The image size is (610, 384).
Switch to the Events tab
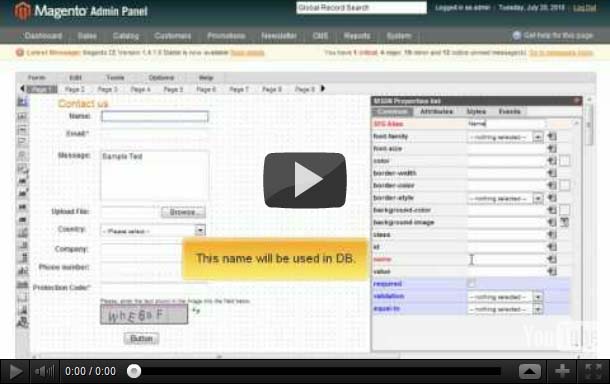point(509,112)
